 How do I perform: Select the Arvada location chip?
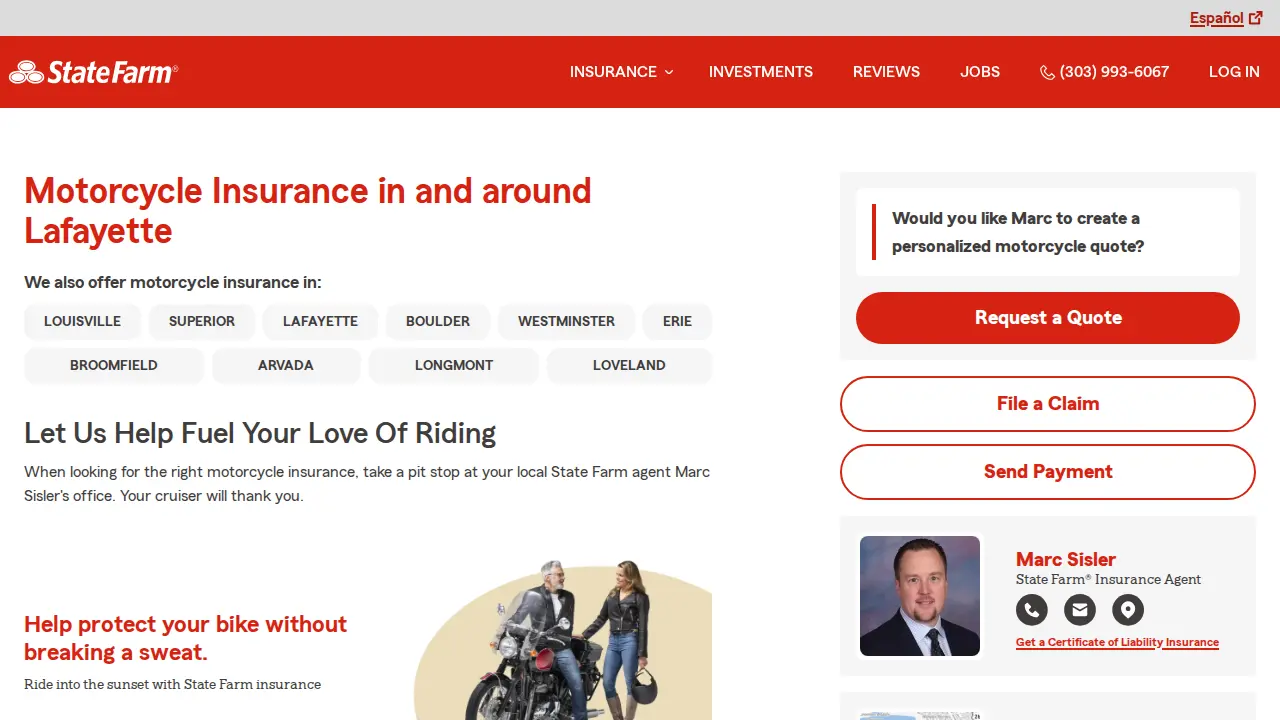pos(286,365)
